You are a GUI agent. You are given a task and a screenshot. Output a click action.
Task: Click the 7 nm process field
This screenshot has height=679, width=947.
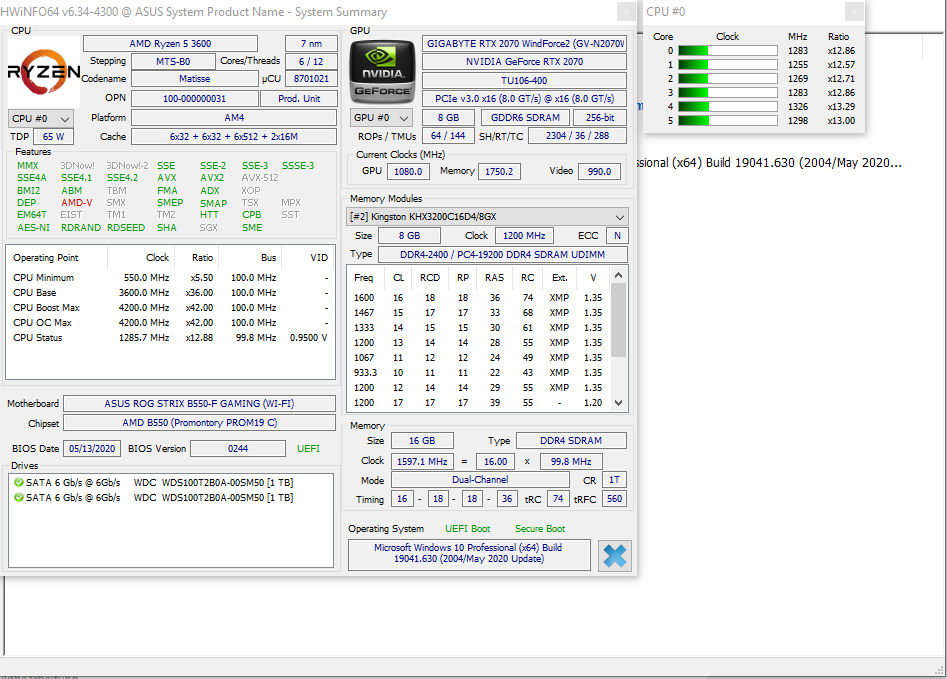click(311, 43)
